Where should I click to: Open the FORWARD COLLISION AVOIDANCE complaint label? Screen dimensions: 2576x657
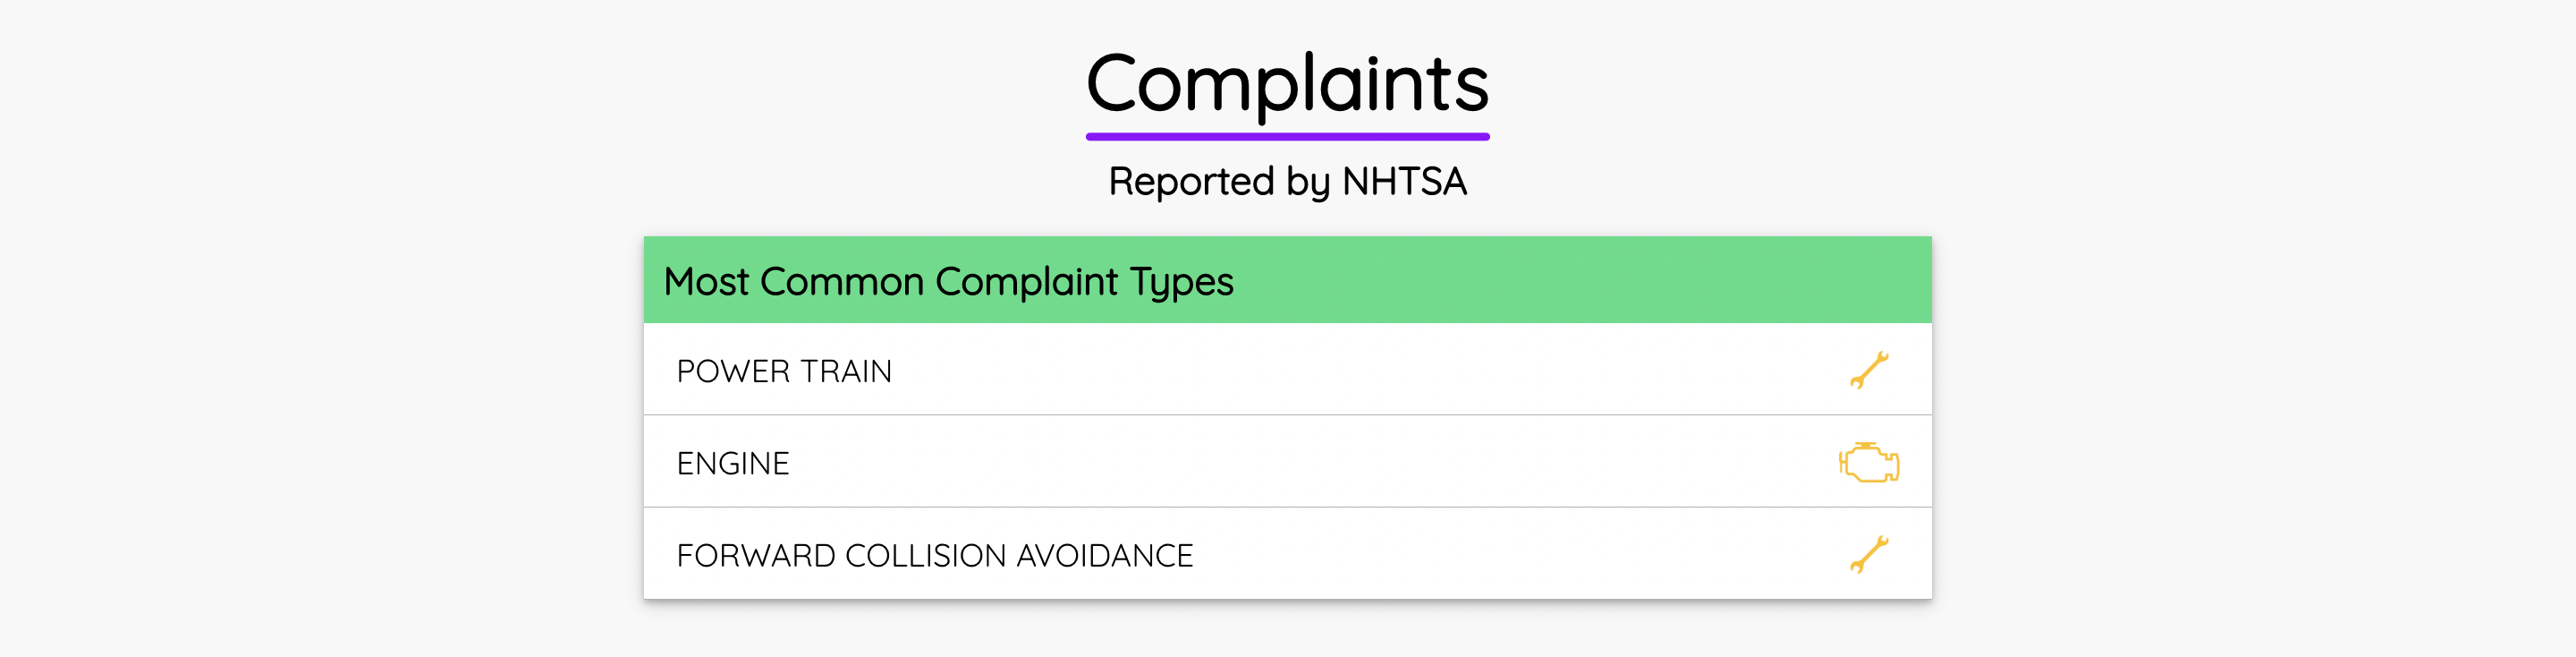935,555
